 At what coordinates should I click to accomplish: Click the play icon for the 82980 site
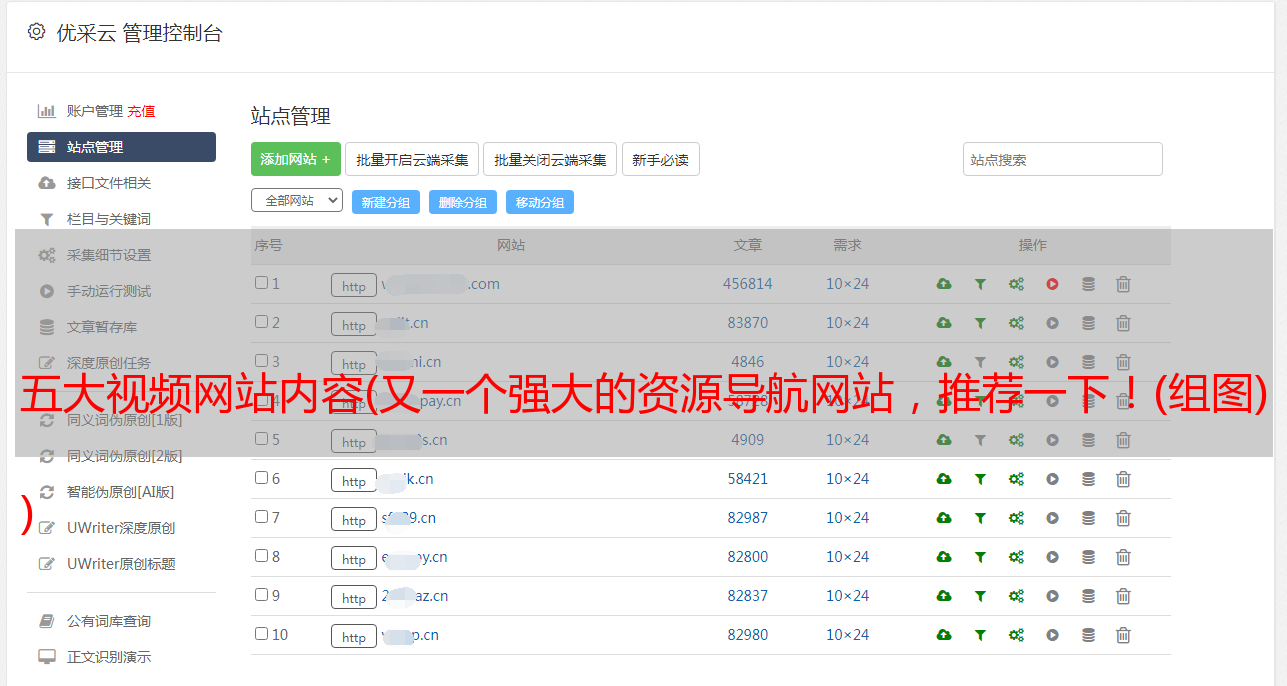pyautogui.click(x=1052, y=635)
